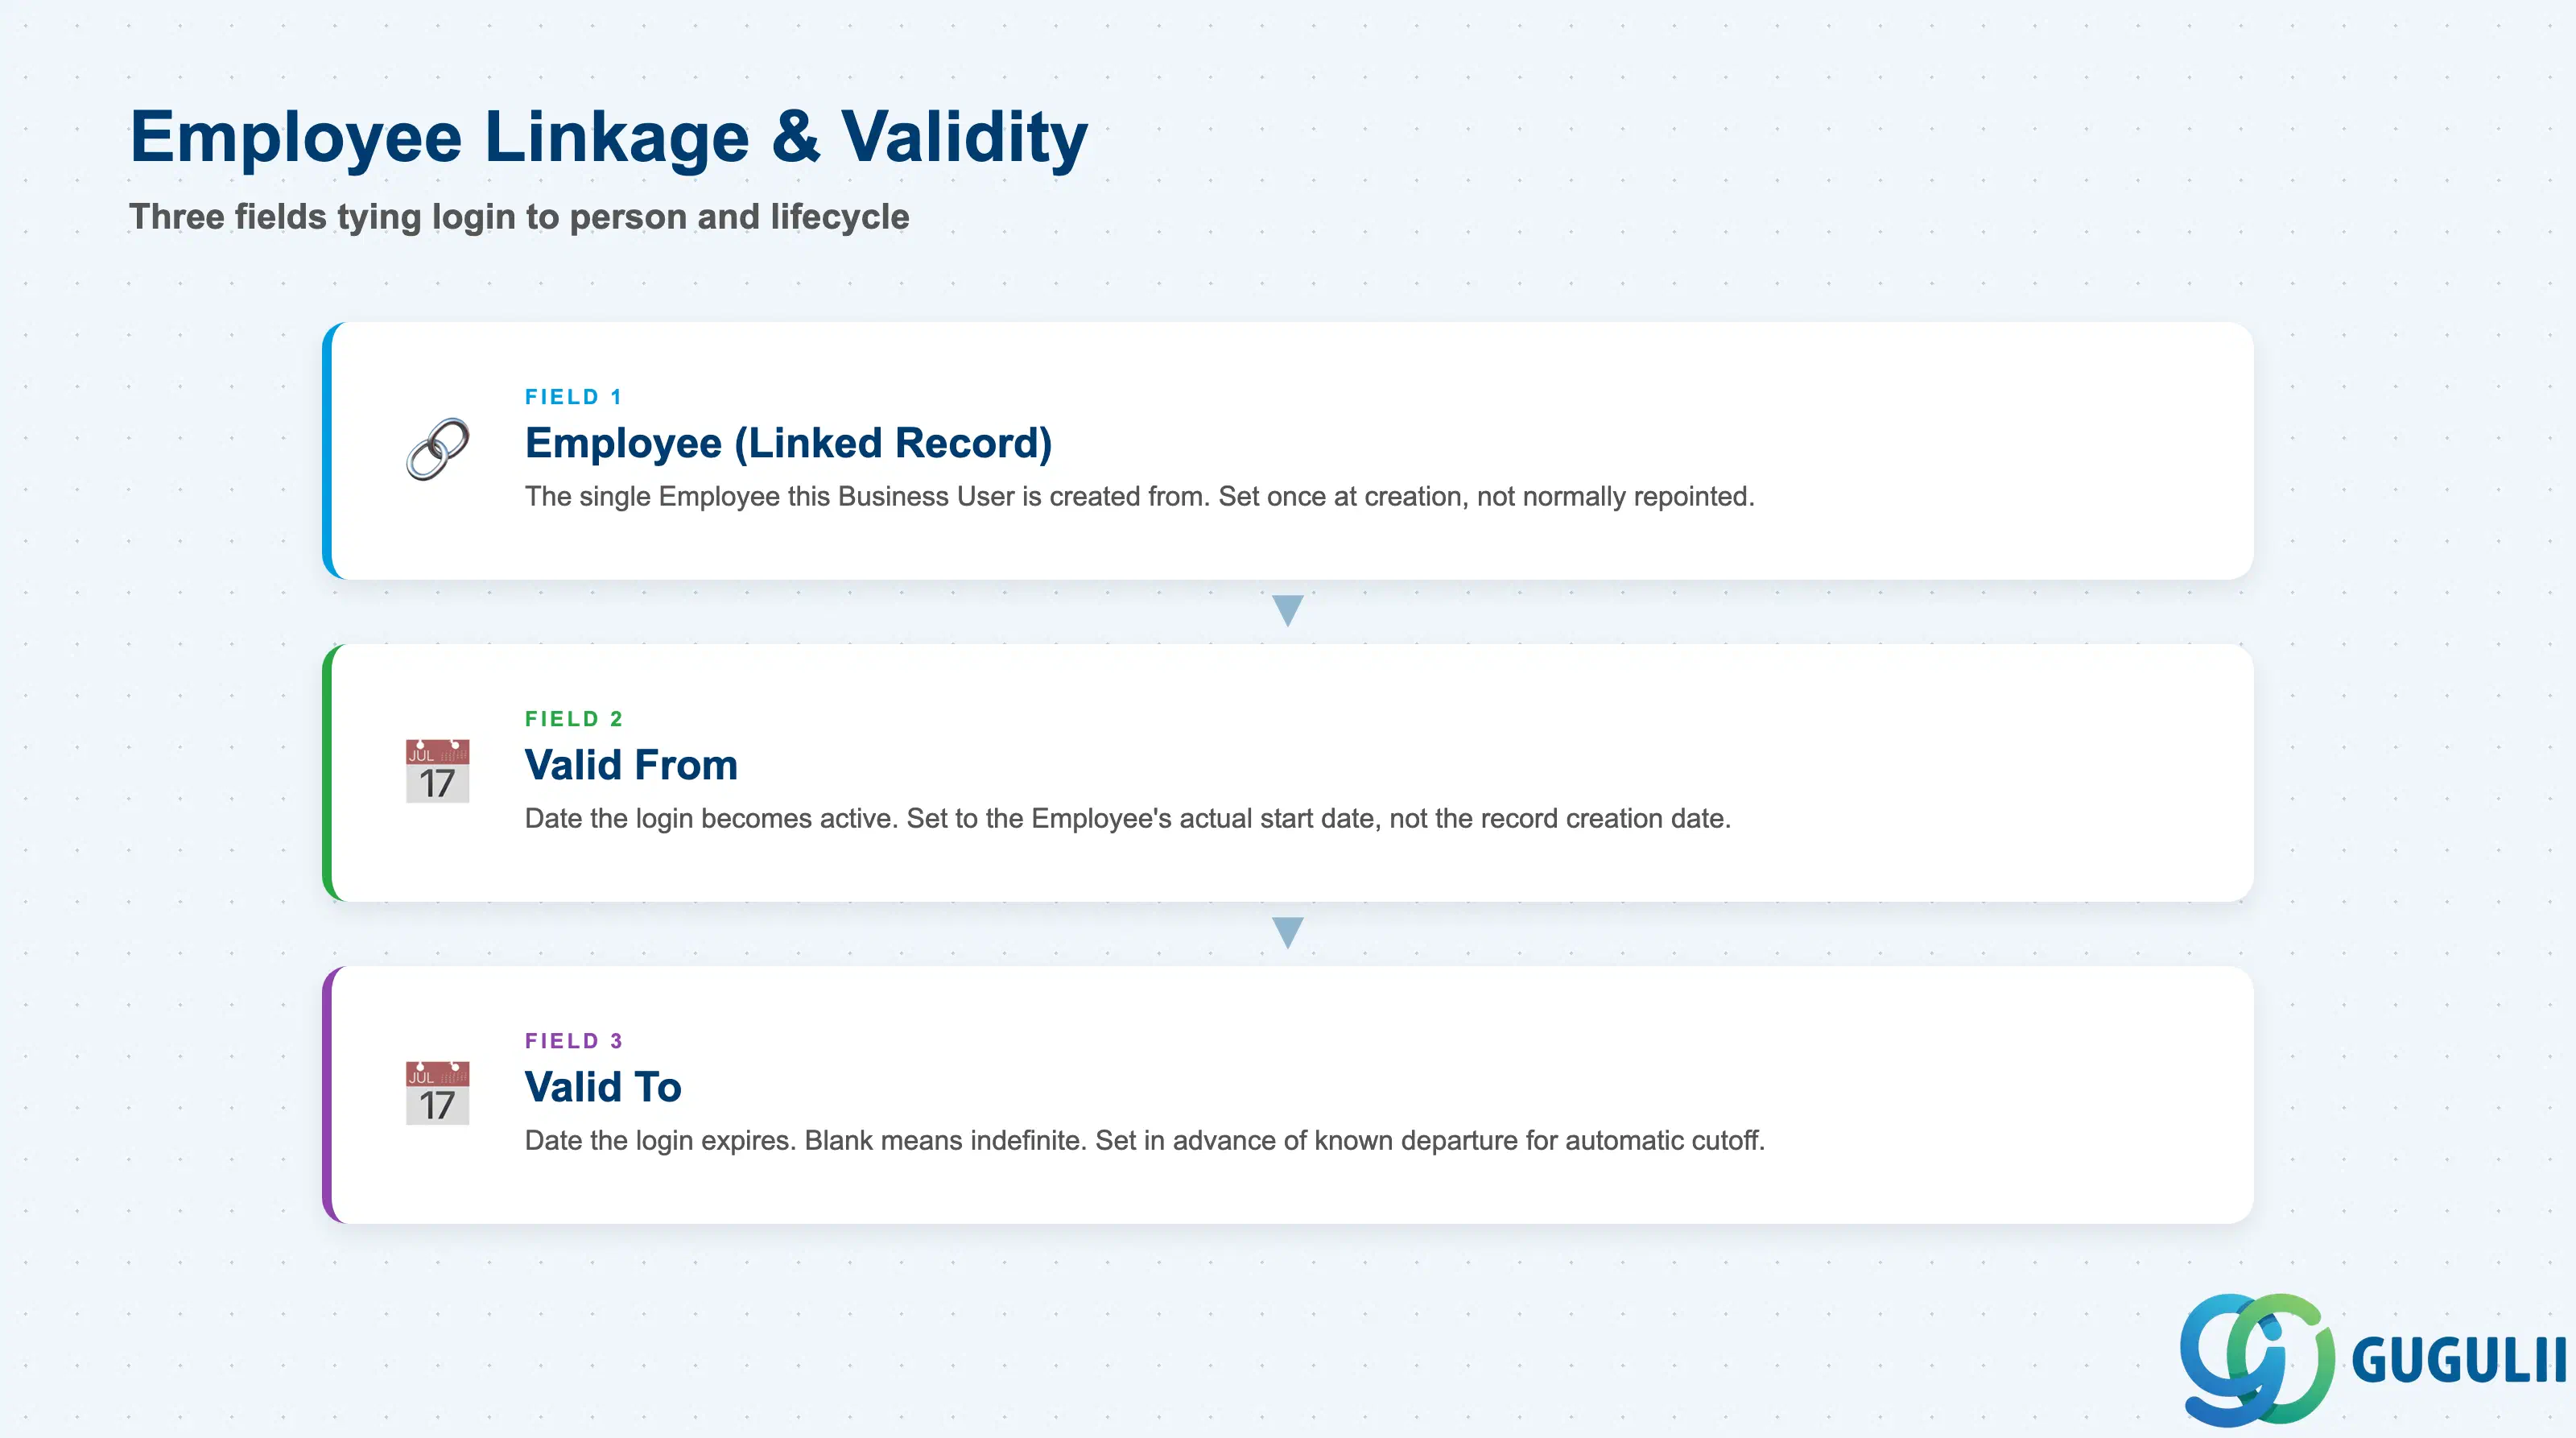Click the FIELD 2 label
This screenshot has height=1438, width=2576.
point(573,719)
